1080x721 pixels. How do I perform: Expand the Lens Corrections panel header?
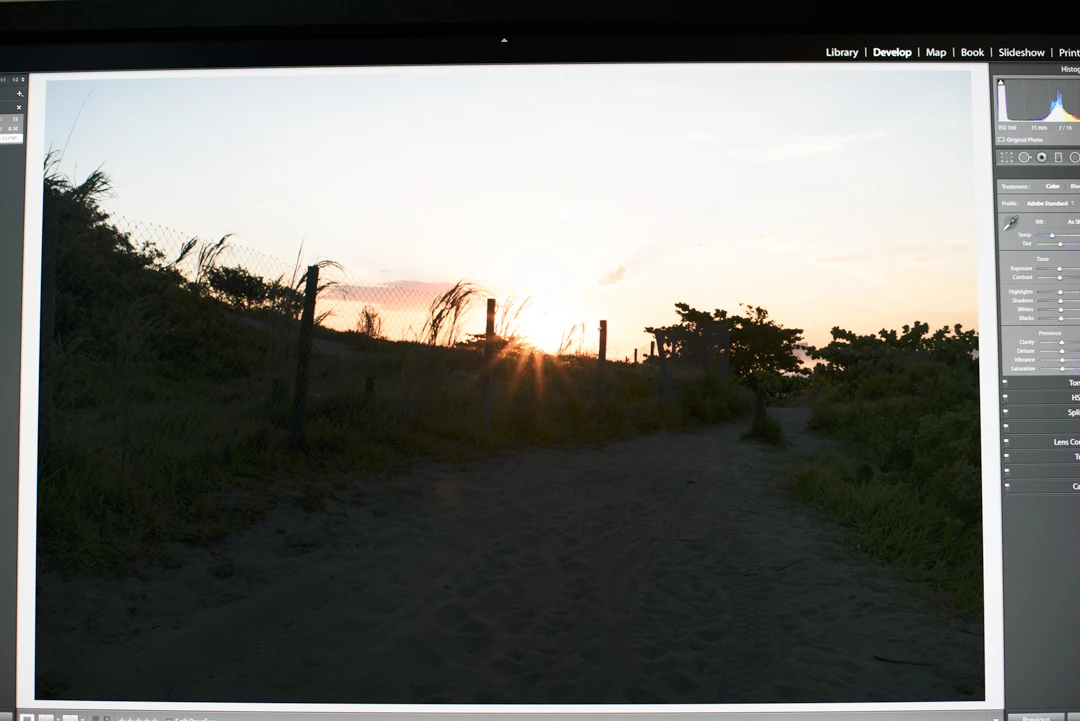click(x=1041, y=441)
